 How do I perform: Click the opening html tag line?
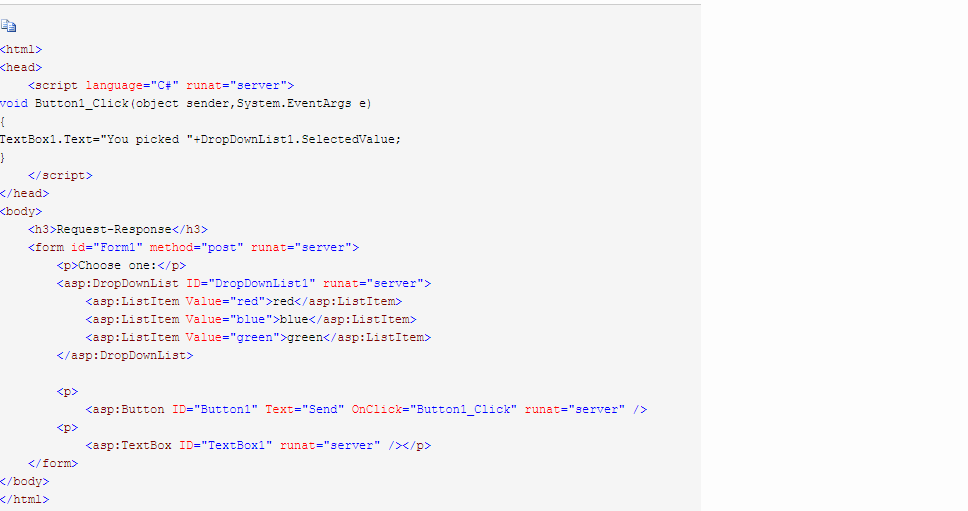21,49
